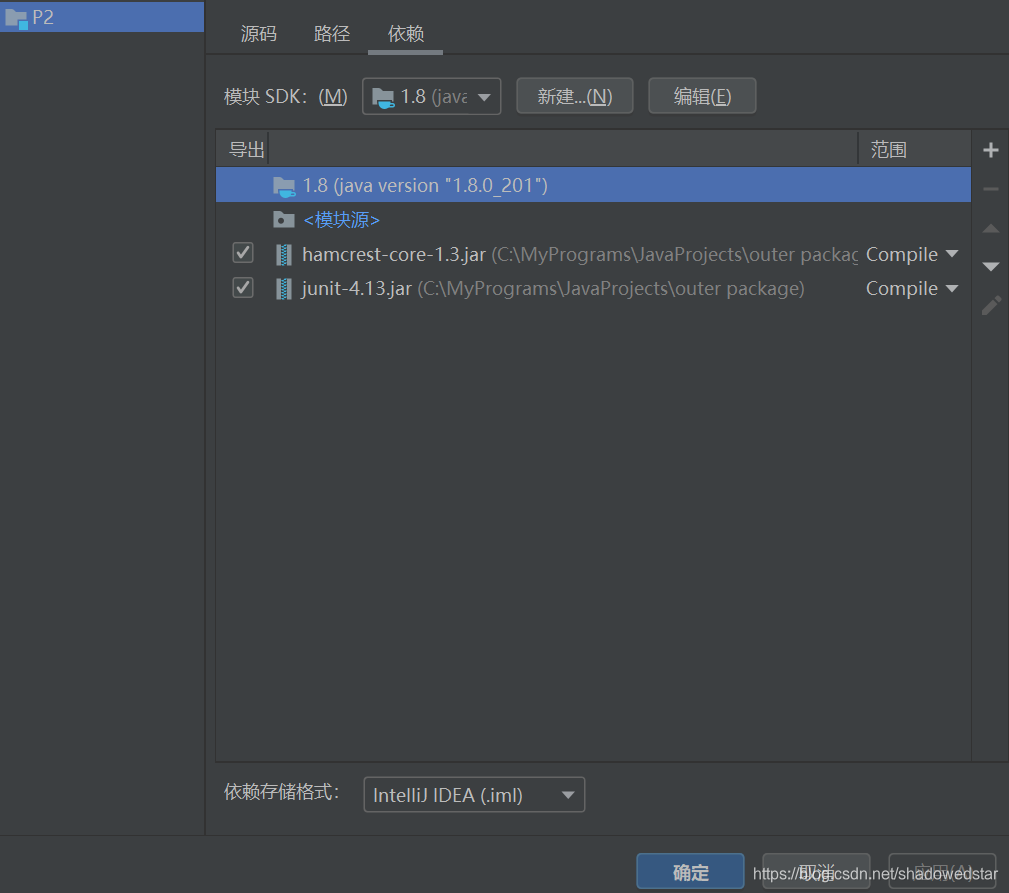
Task: Switch to the 源码 tab
Action: tap(259, 33)
